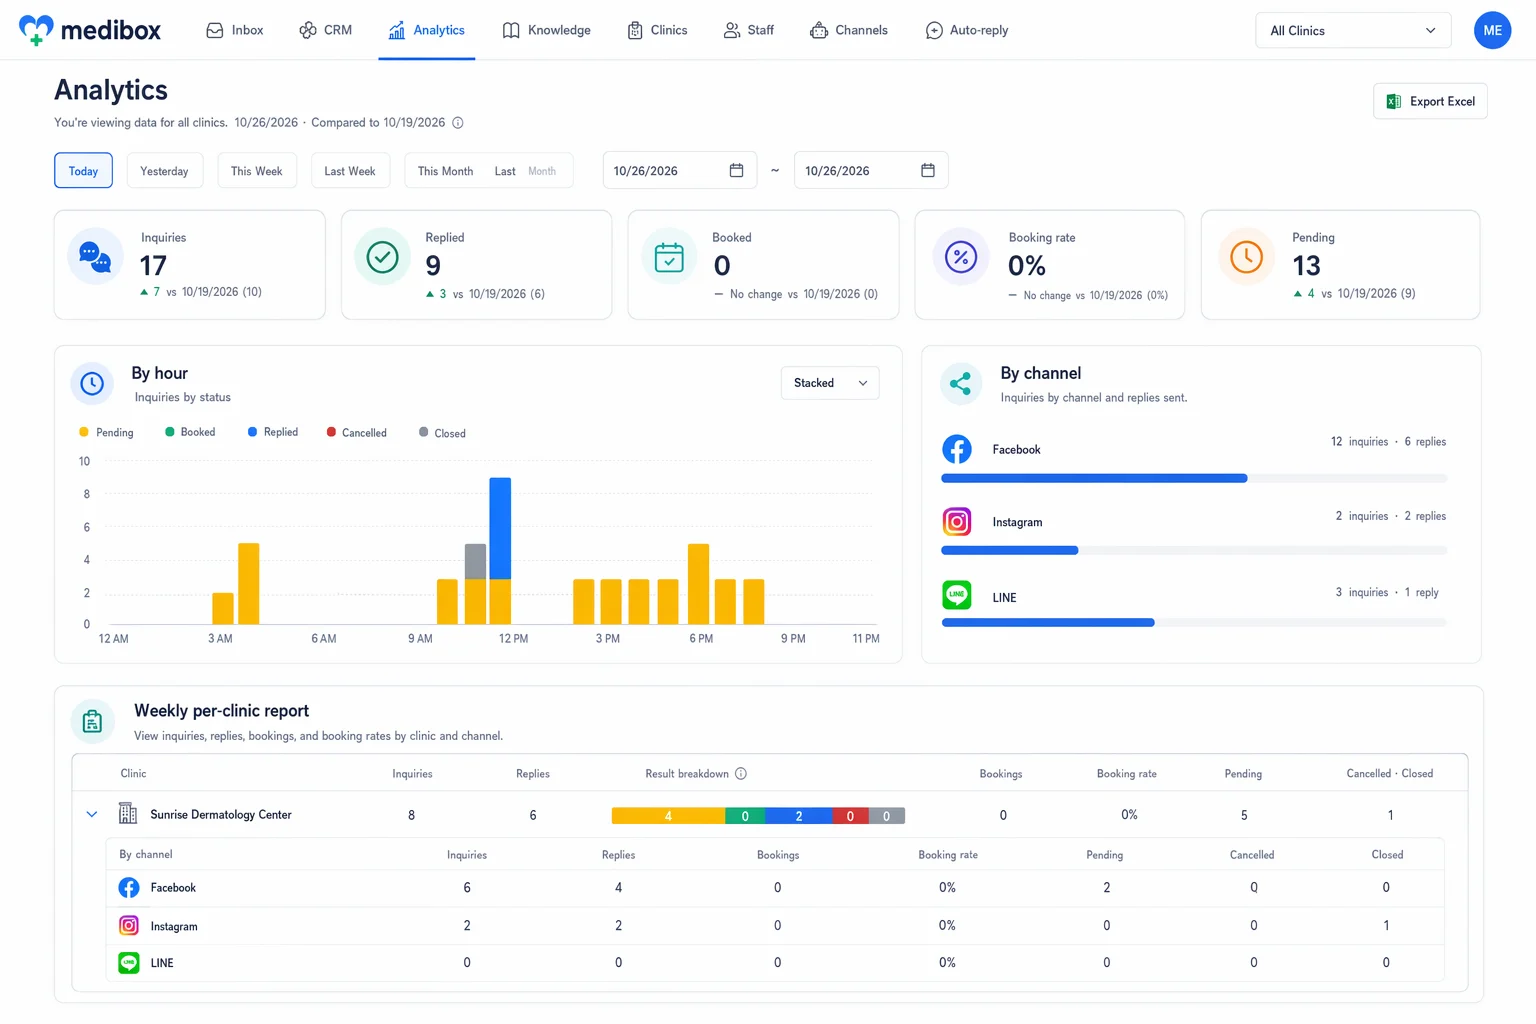Viewport: 1536px width, 1024px height.
Task: Go to the Knowledge tab
Action: tap(547, 30)
